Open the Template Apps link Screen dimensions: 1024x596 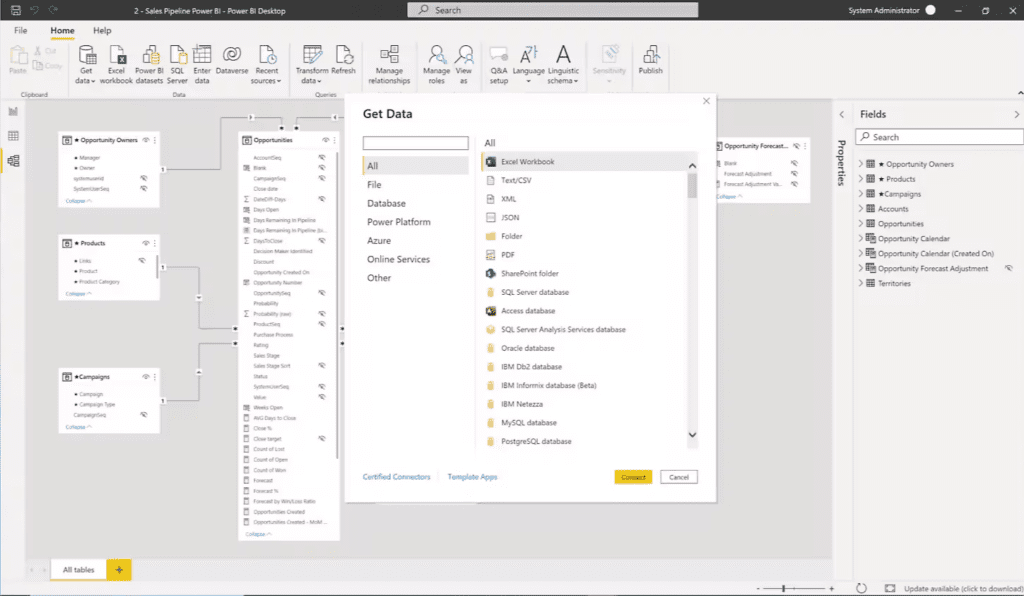(x=472, y=477)
